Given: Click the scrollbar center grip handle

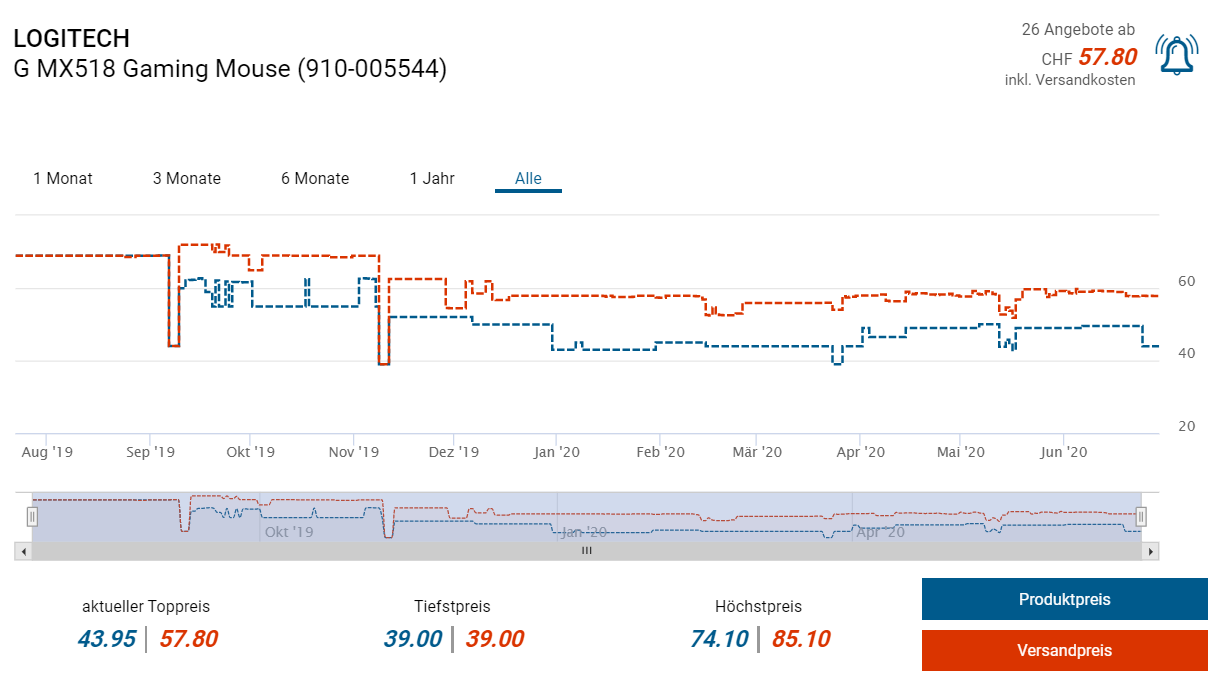Looking at the screenshot, I should (x=587, y=551).
